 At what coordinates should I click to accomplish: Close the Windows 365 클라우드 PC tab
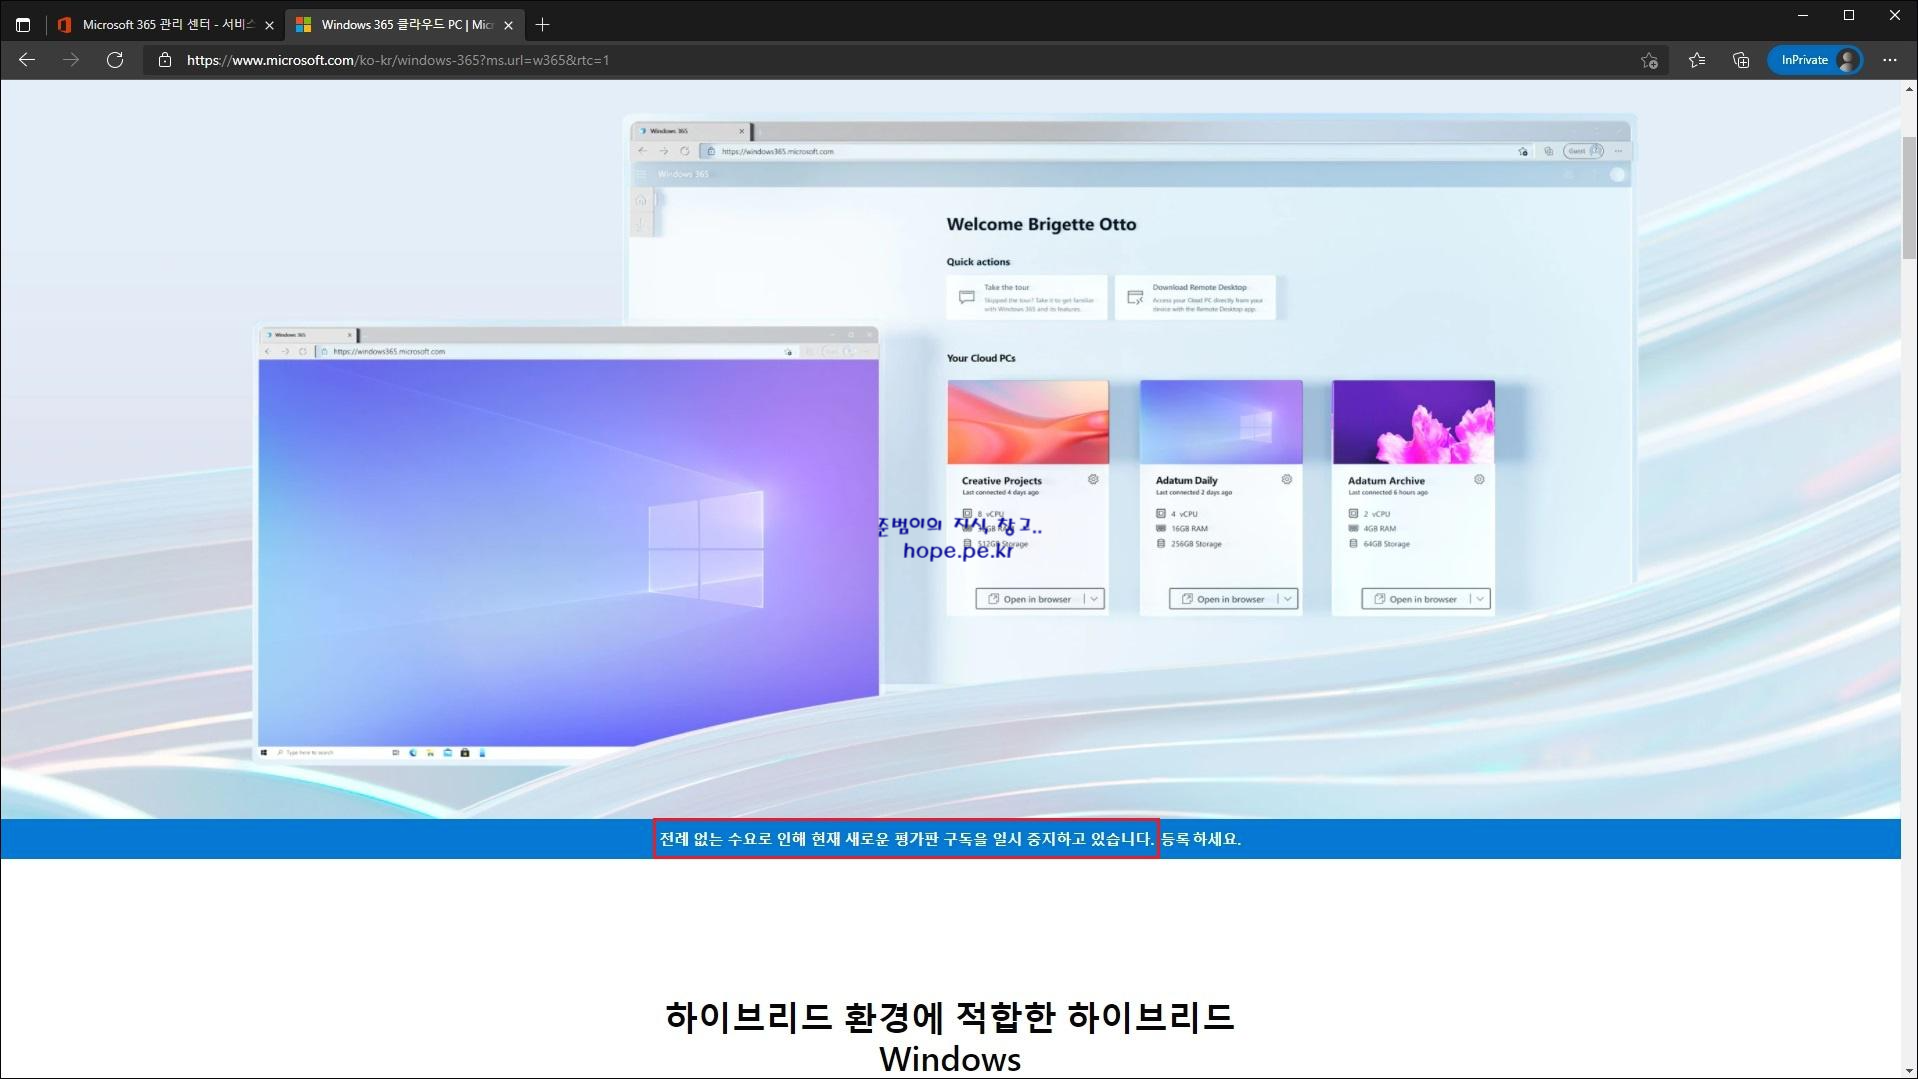coord(508,25)
